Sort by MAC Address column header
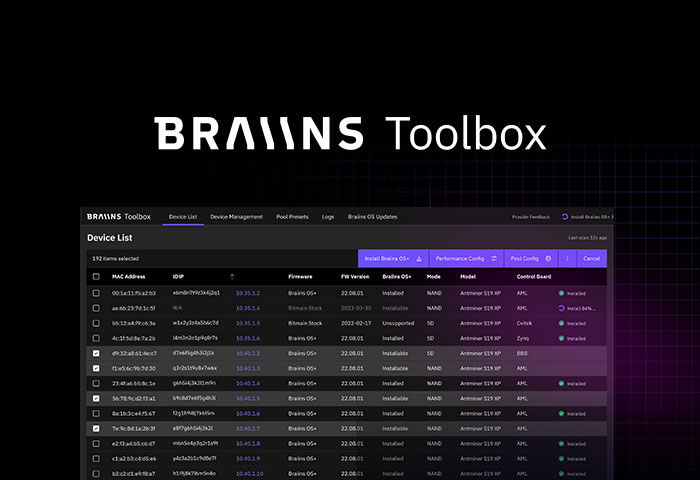The height and width of the screenshot is (480, 700). [129, 277]
